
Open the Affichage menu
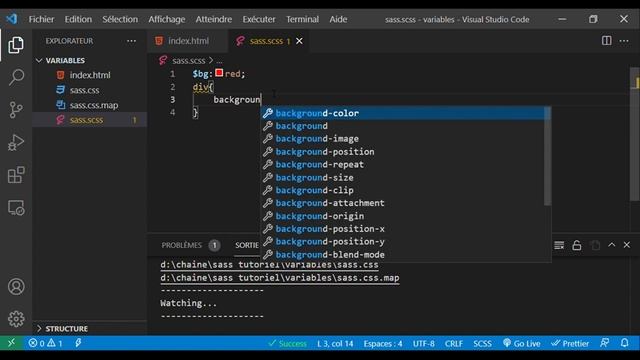tap(167, 19)
